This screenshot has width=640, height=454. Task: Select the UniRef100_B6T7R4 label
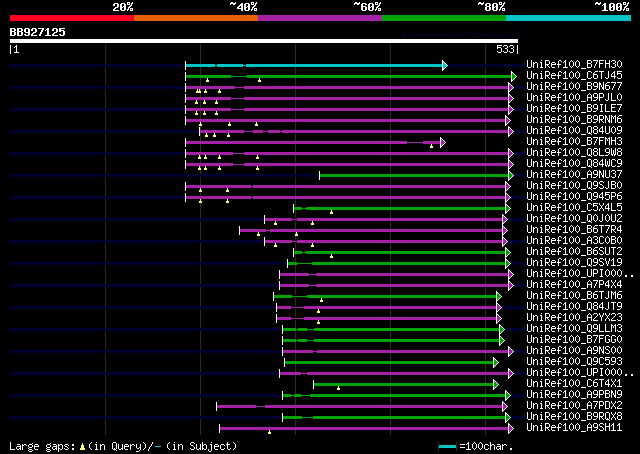pyautogui.click(x=574, y=229)
